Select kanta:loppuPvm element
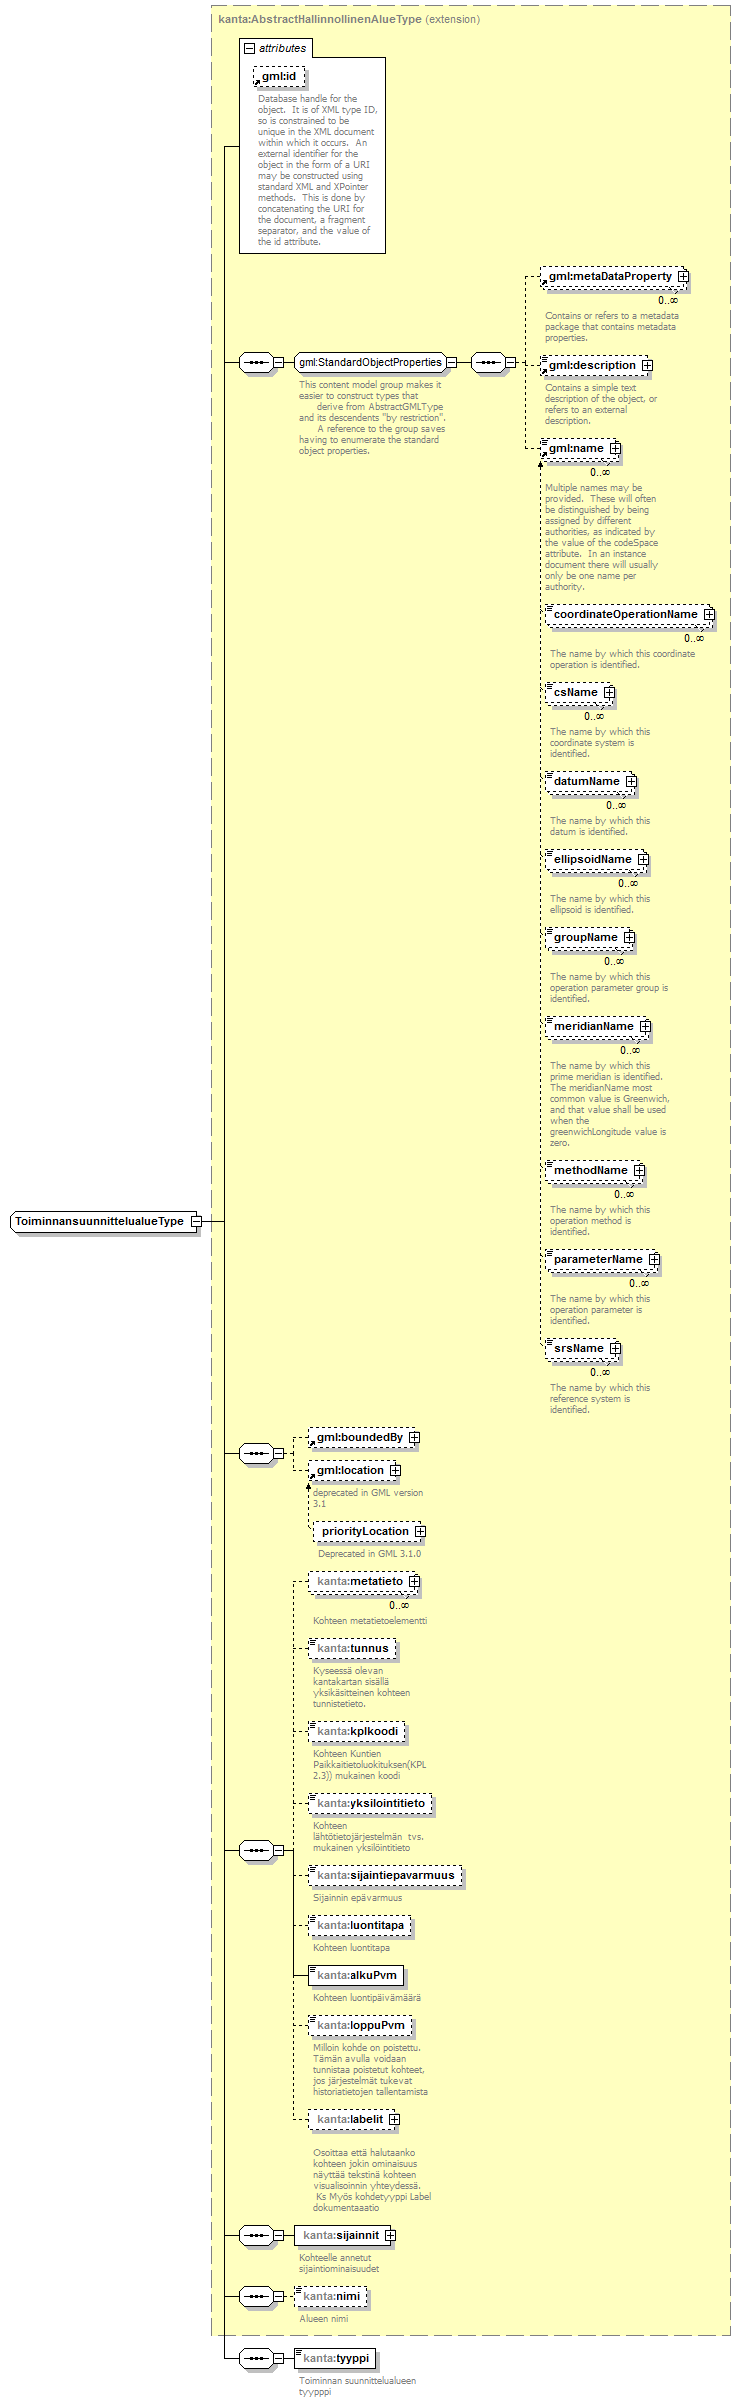 tap(360, 2025)
